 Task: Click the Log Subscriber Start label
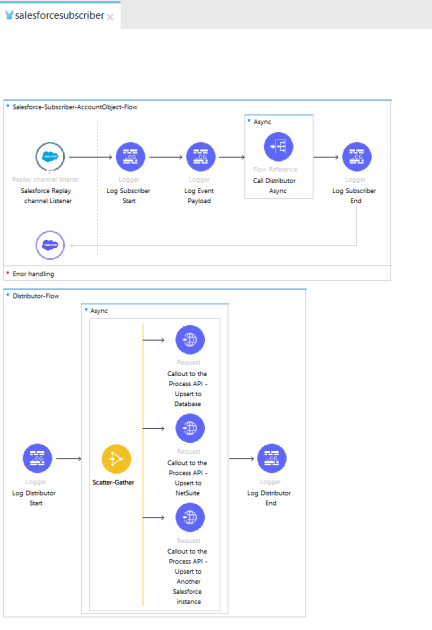(x=129, y=196)
